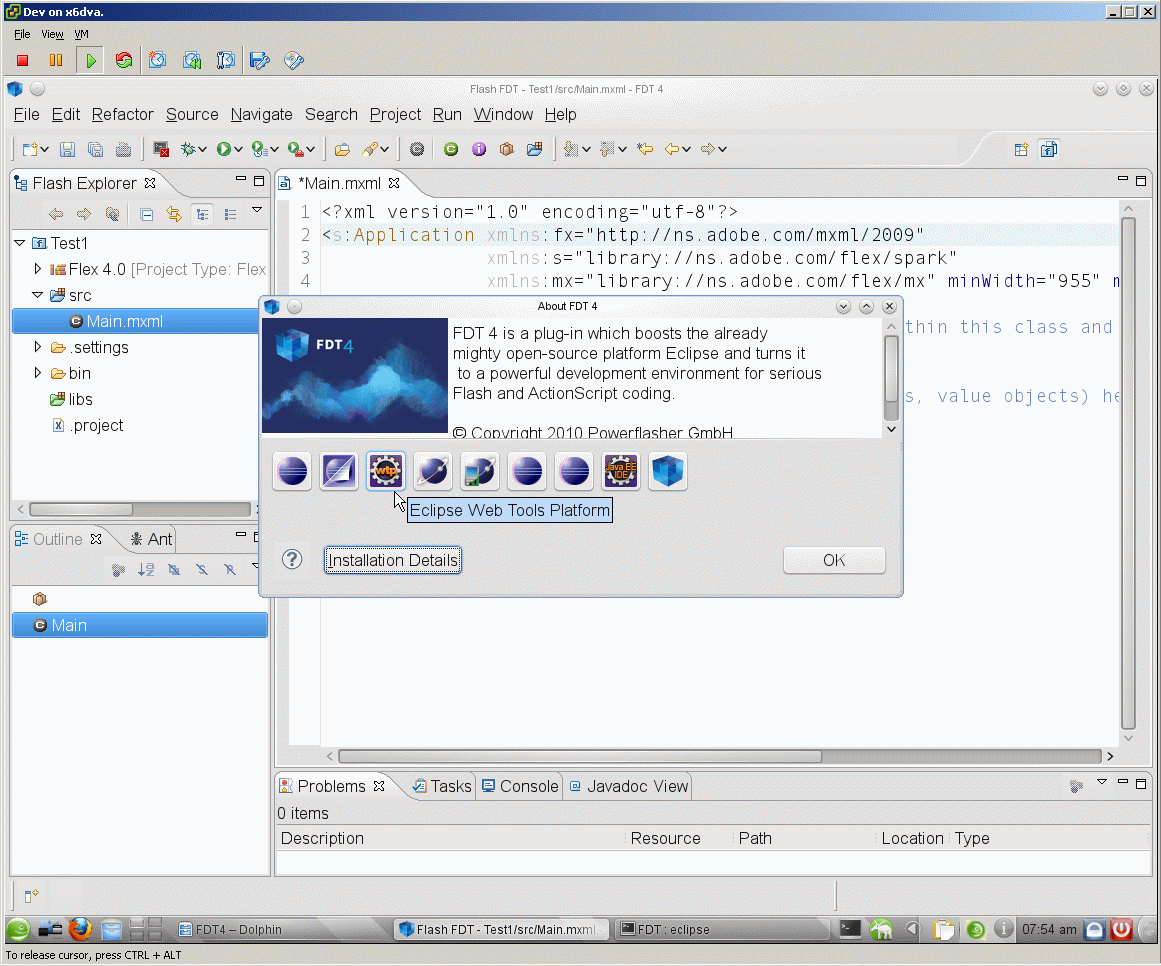Screen dimensions: 1161x966
Task: Switch to the Javadoc View tab
Action: pos(629,786)
